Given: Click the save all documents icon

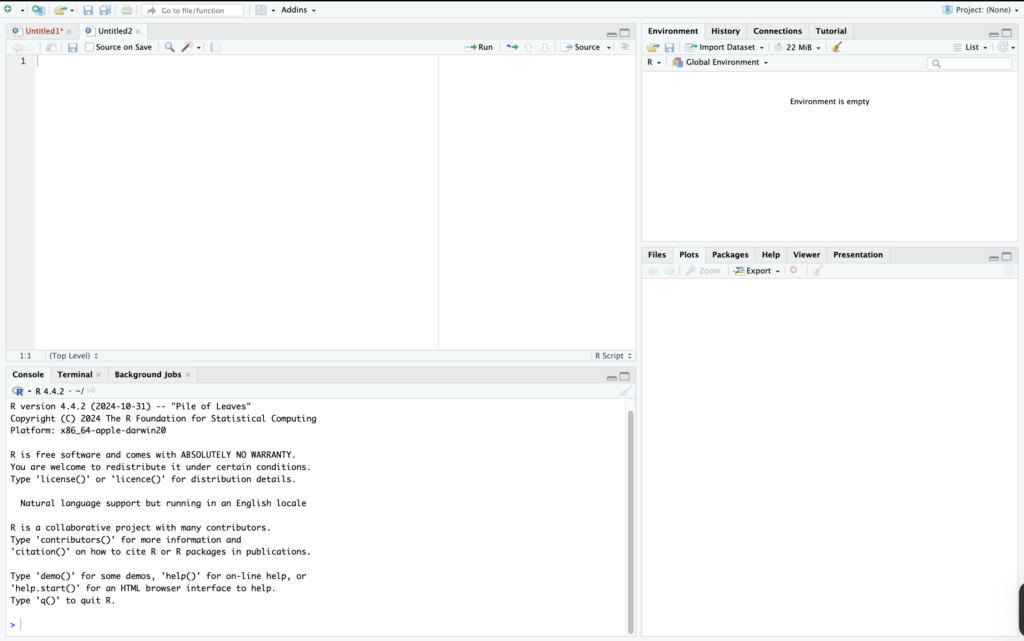Looking at the screenshot, I should pos(105,10).
